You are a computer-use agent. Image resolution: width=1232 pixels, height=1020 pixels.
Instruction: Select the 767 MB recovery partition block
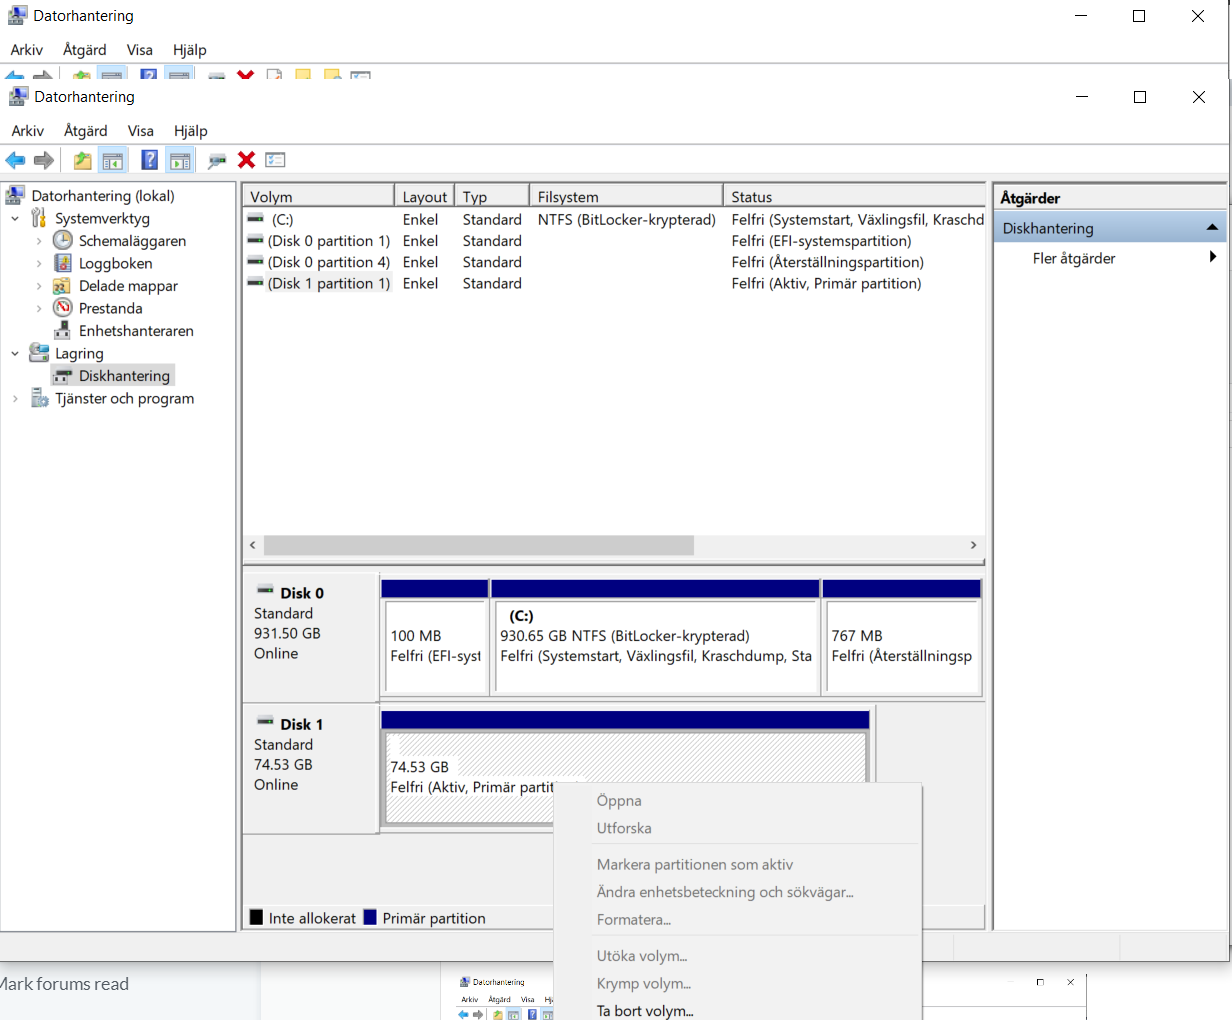pyautogui.click(x=902, y=638)
